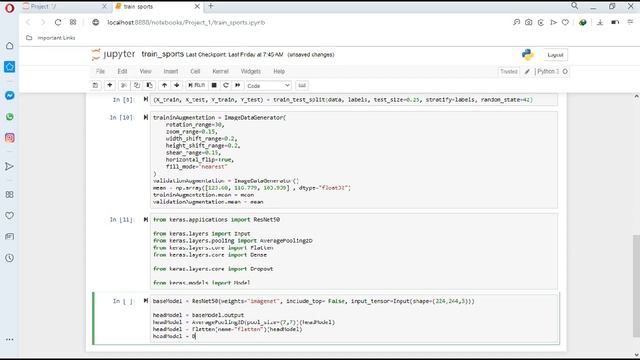Go back to previous page
Image resolution: width=640 pixels, height=360 pixels.
click(x=28, y=22)
